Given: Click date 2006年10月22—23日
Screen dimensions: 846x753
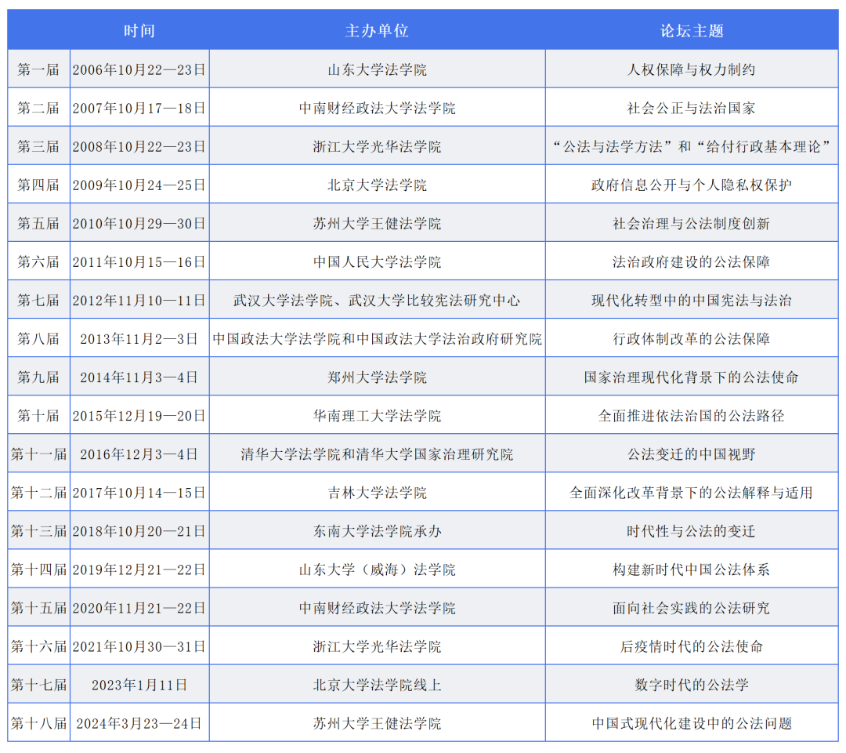Looking at the screenshot, I should point(139,70).
